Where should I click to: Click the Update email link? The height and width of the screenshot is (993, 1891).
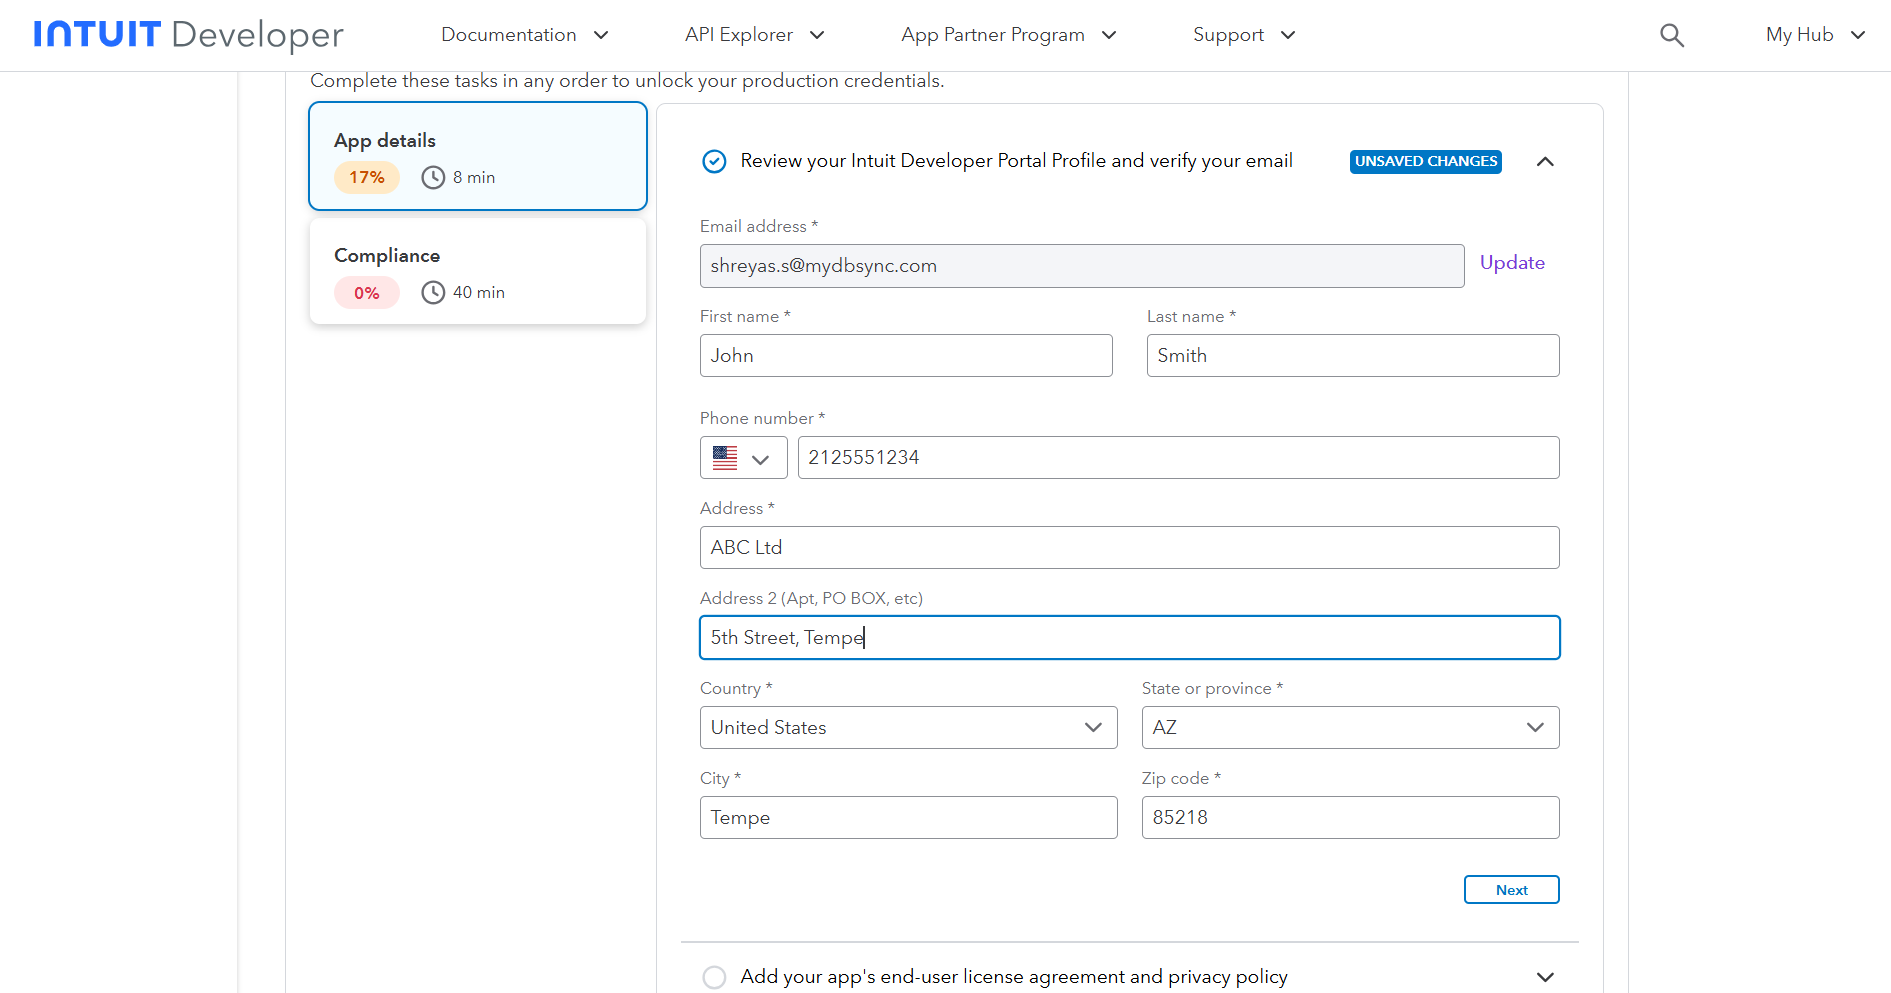click(x=1511, y=263)
